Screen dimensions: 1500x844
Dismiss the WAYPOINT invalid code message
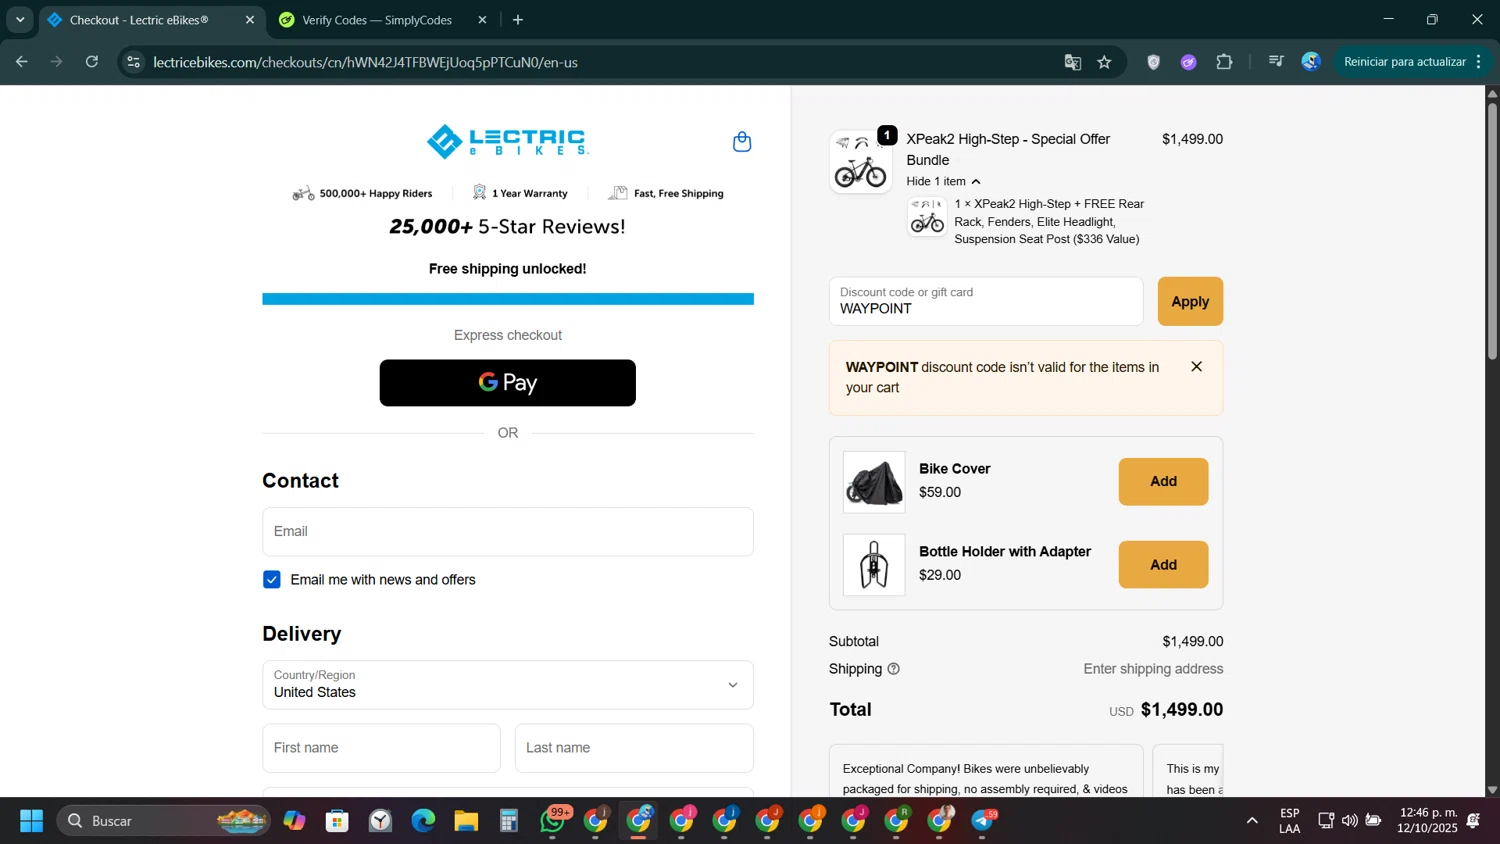[1196, 367]
